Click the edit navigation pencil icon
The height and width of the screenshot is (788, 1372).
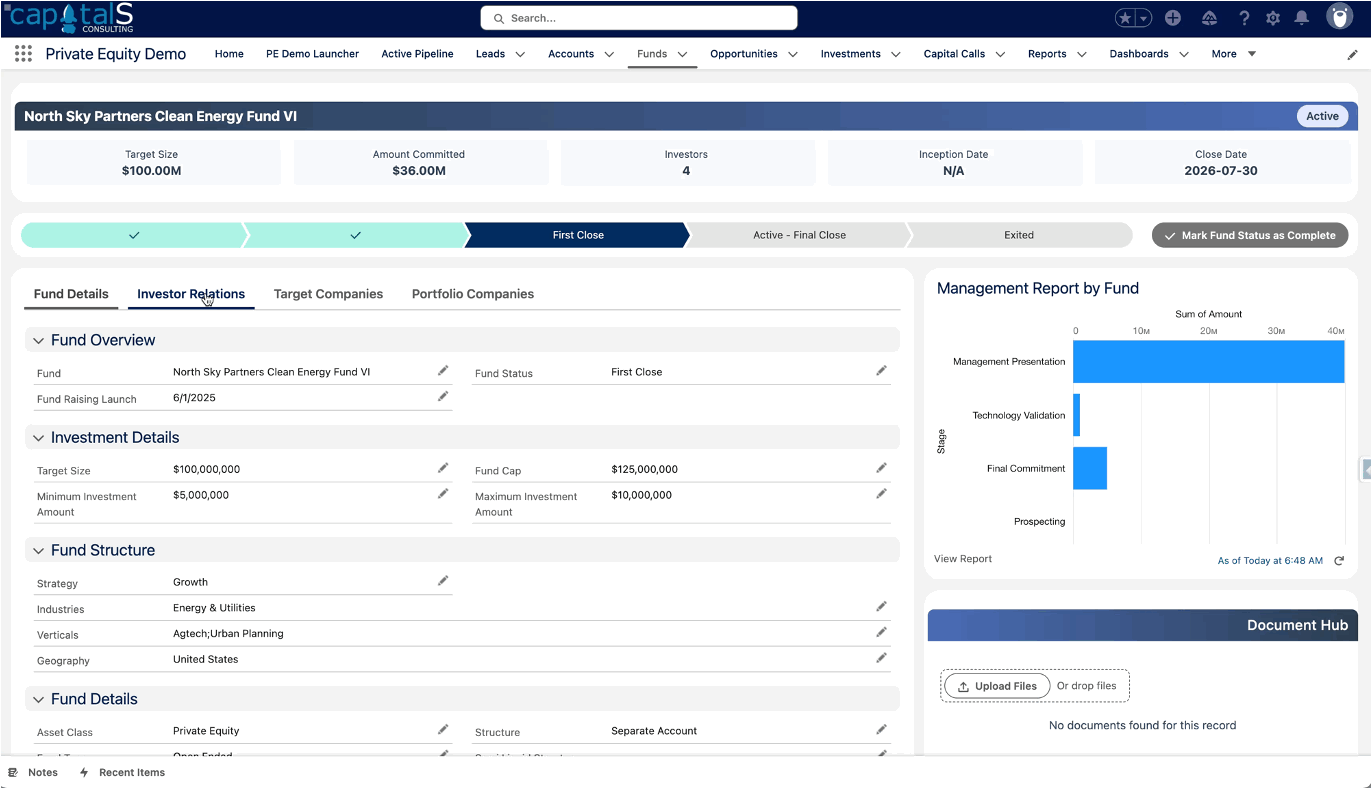[1352, 55]
